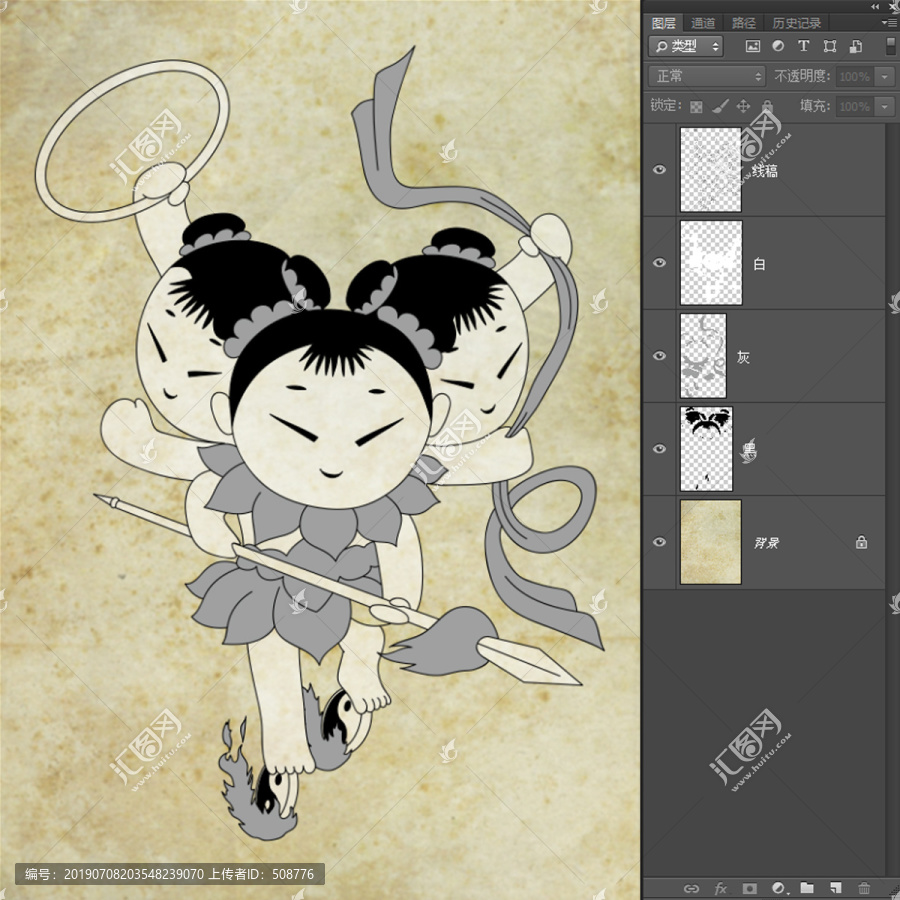Viewport: 900px width, 900px height.
Task: Hide the 白 layer eye
Action: pos(660,262)
